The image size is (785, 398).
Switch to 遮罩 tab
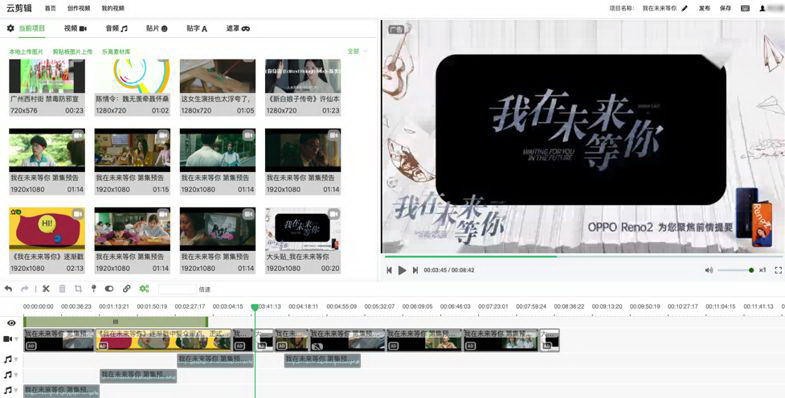(x=238, y=29)
